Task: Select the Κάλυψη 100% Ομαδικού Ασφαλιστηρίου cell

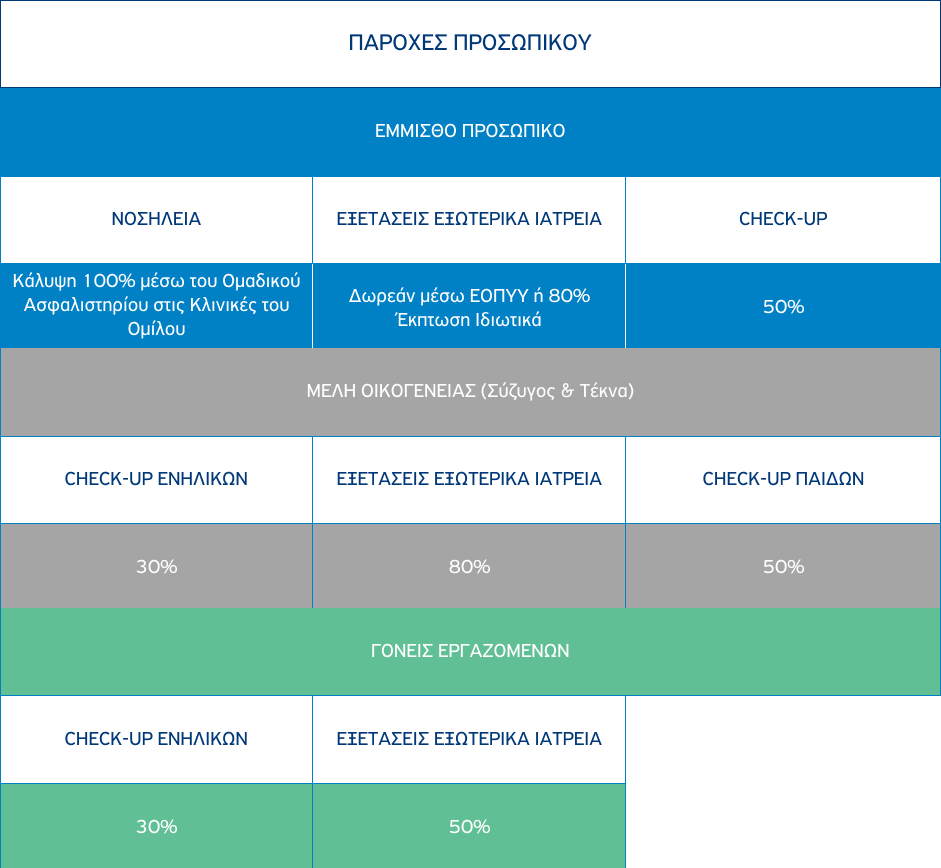Action: (156, 305)
